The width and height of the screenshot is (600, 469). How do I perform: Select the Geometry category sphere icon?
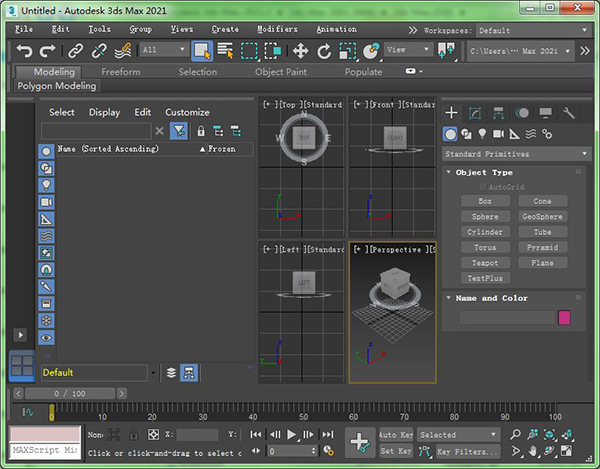450,134
